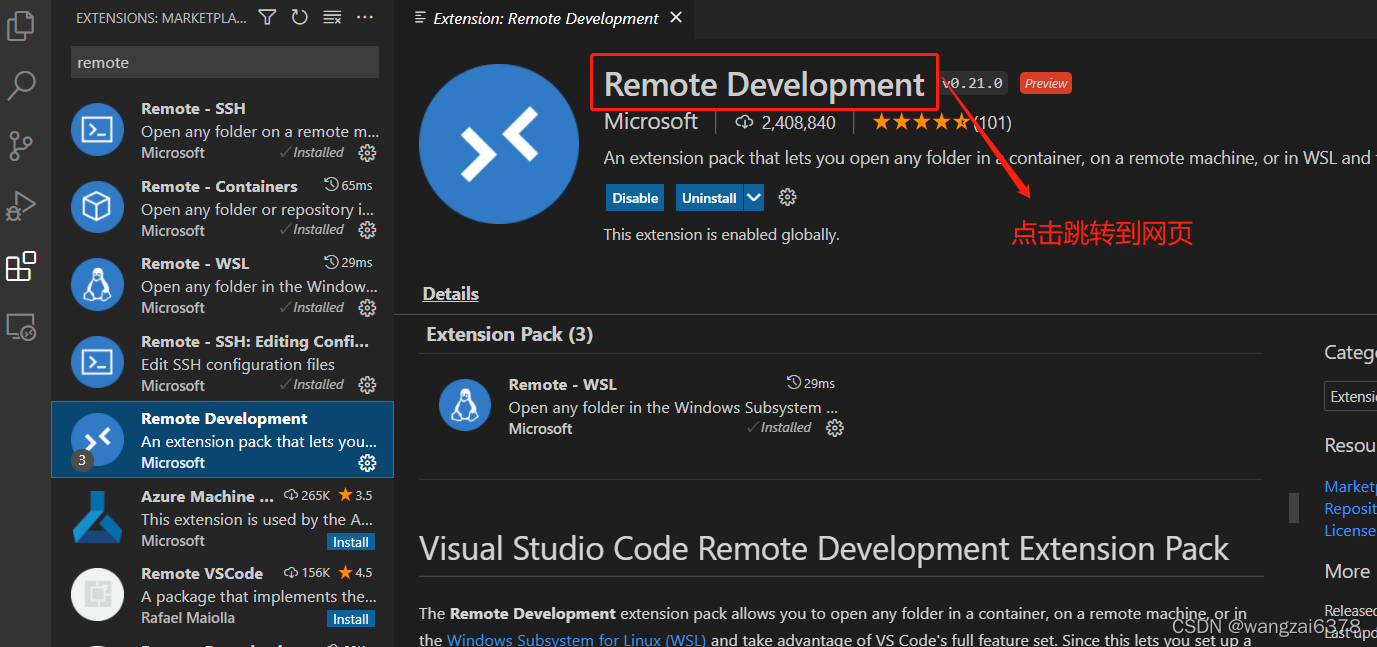The image size is (1377, 647).
Task: Click in the extensions search box
Action: coord(225,62)
